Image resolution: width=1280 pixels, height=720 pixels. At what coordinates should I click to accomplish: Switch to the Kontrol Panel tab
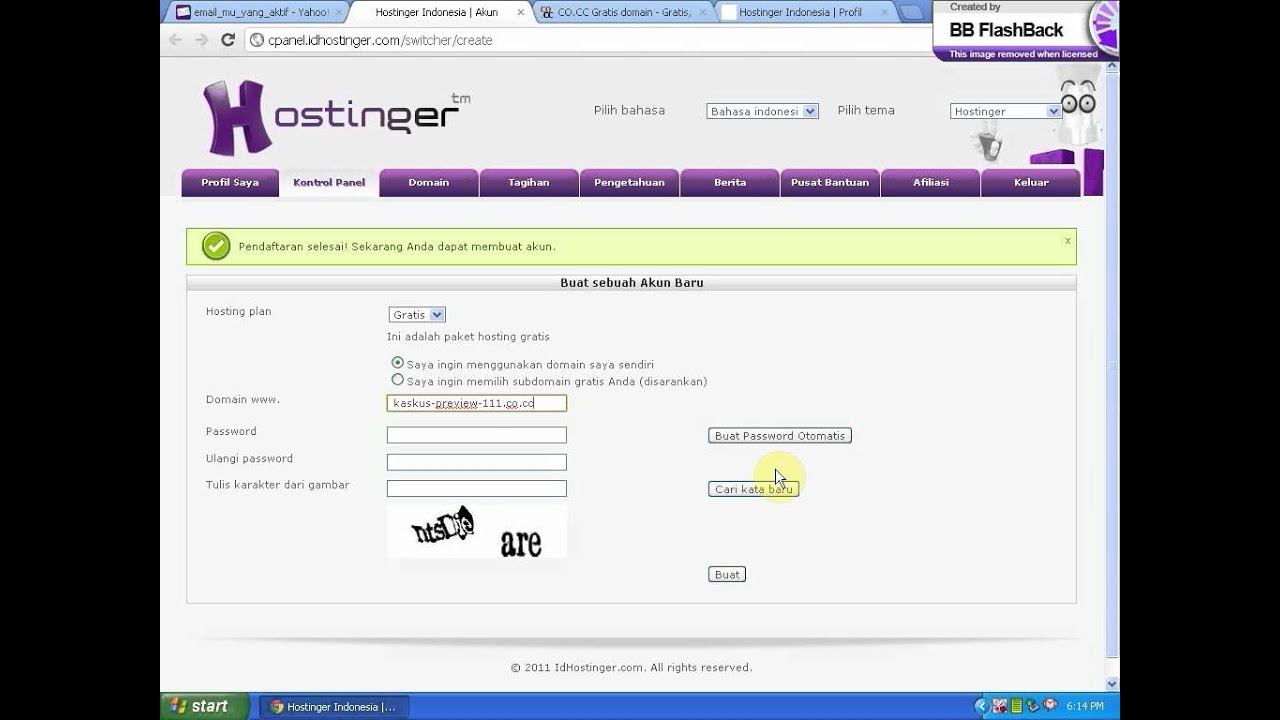[x=329, y=183]
